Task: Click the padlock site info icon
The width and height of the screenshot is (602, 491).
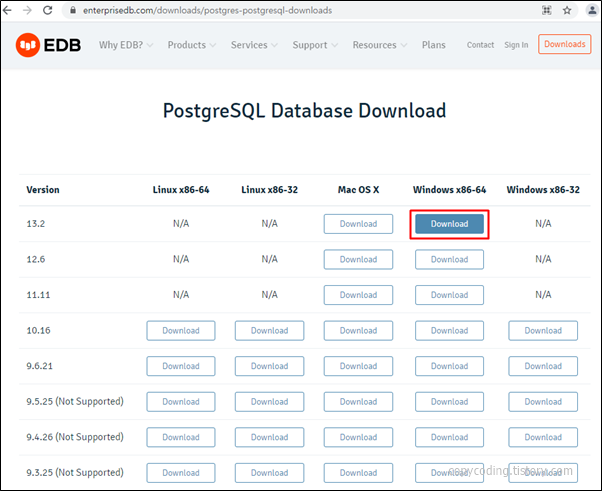Action: (73, 10)
